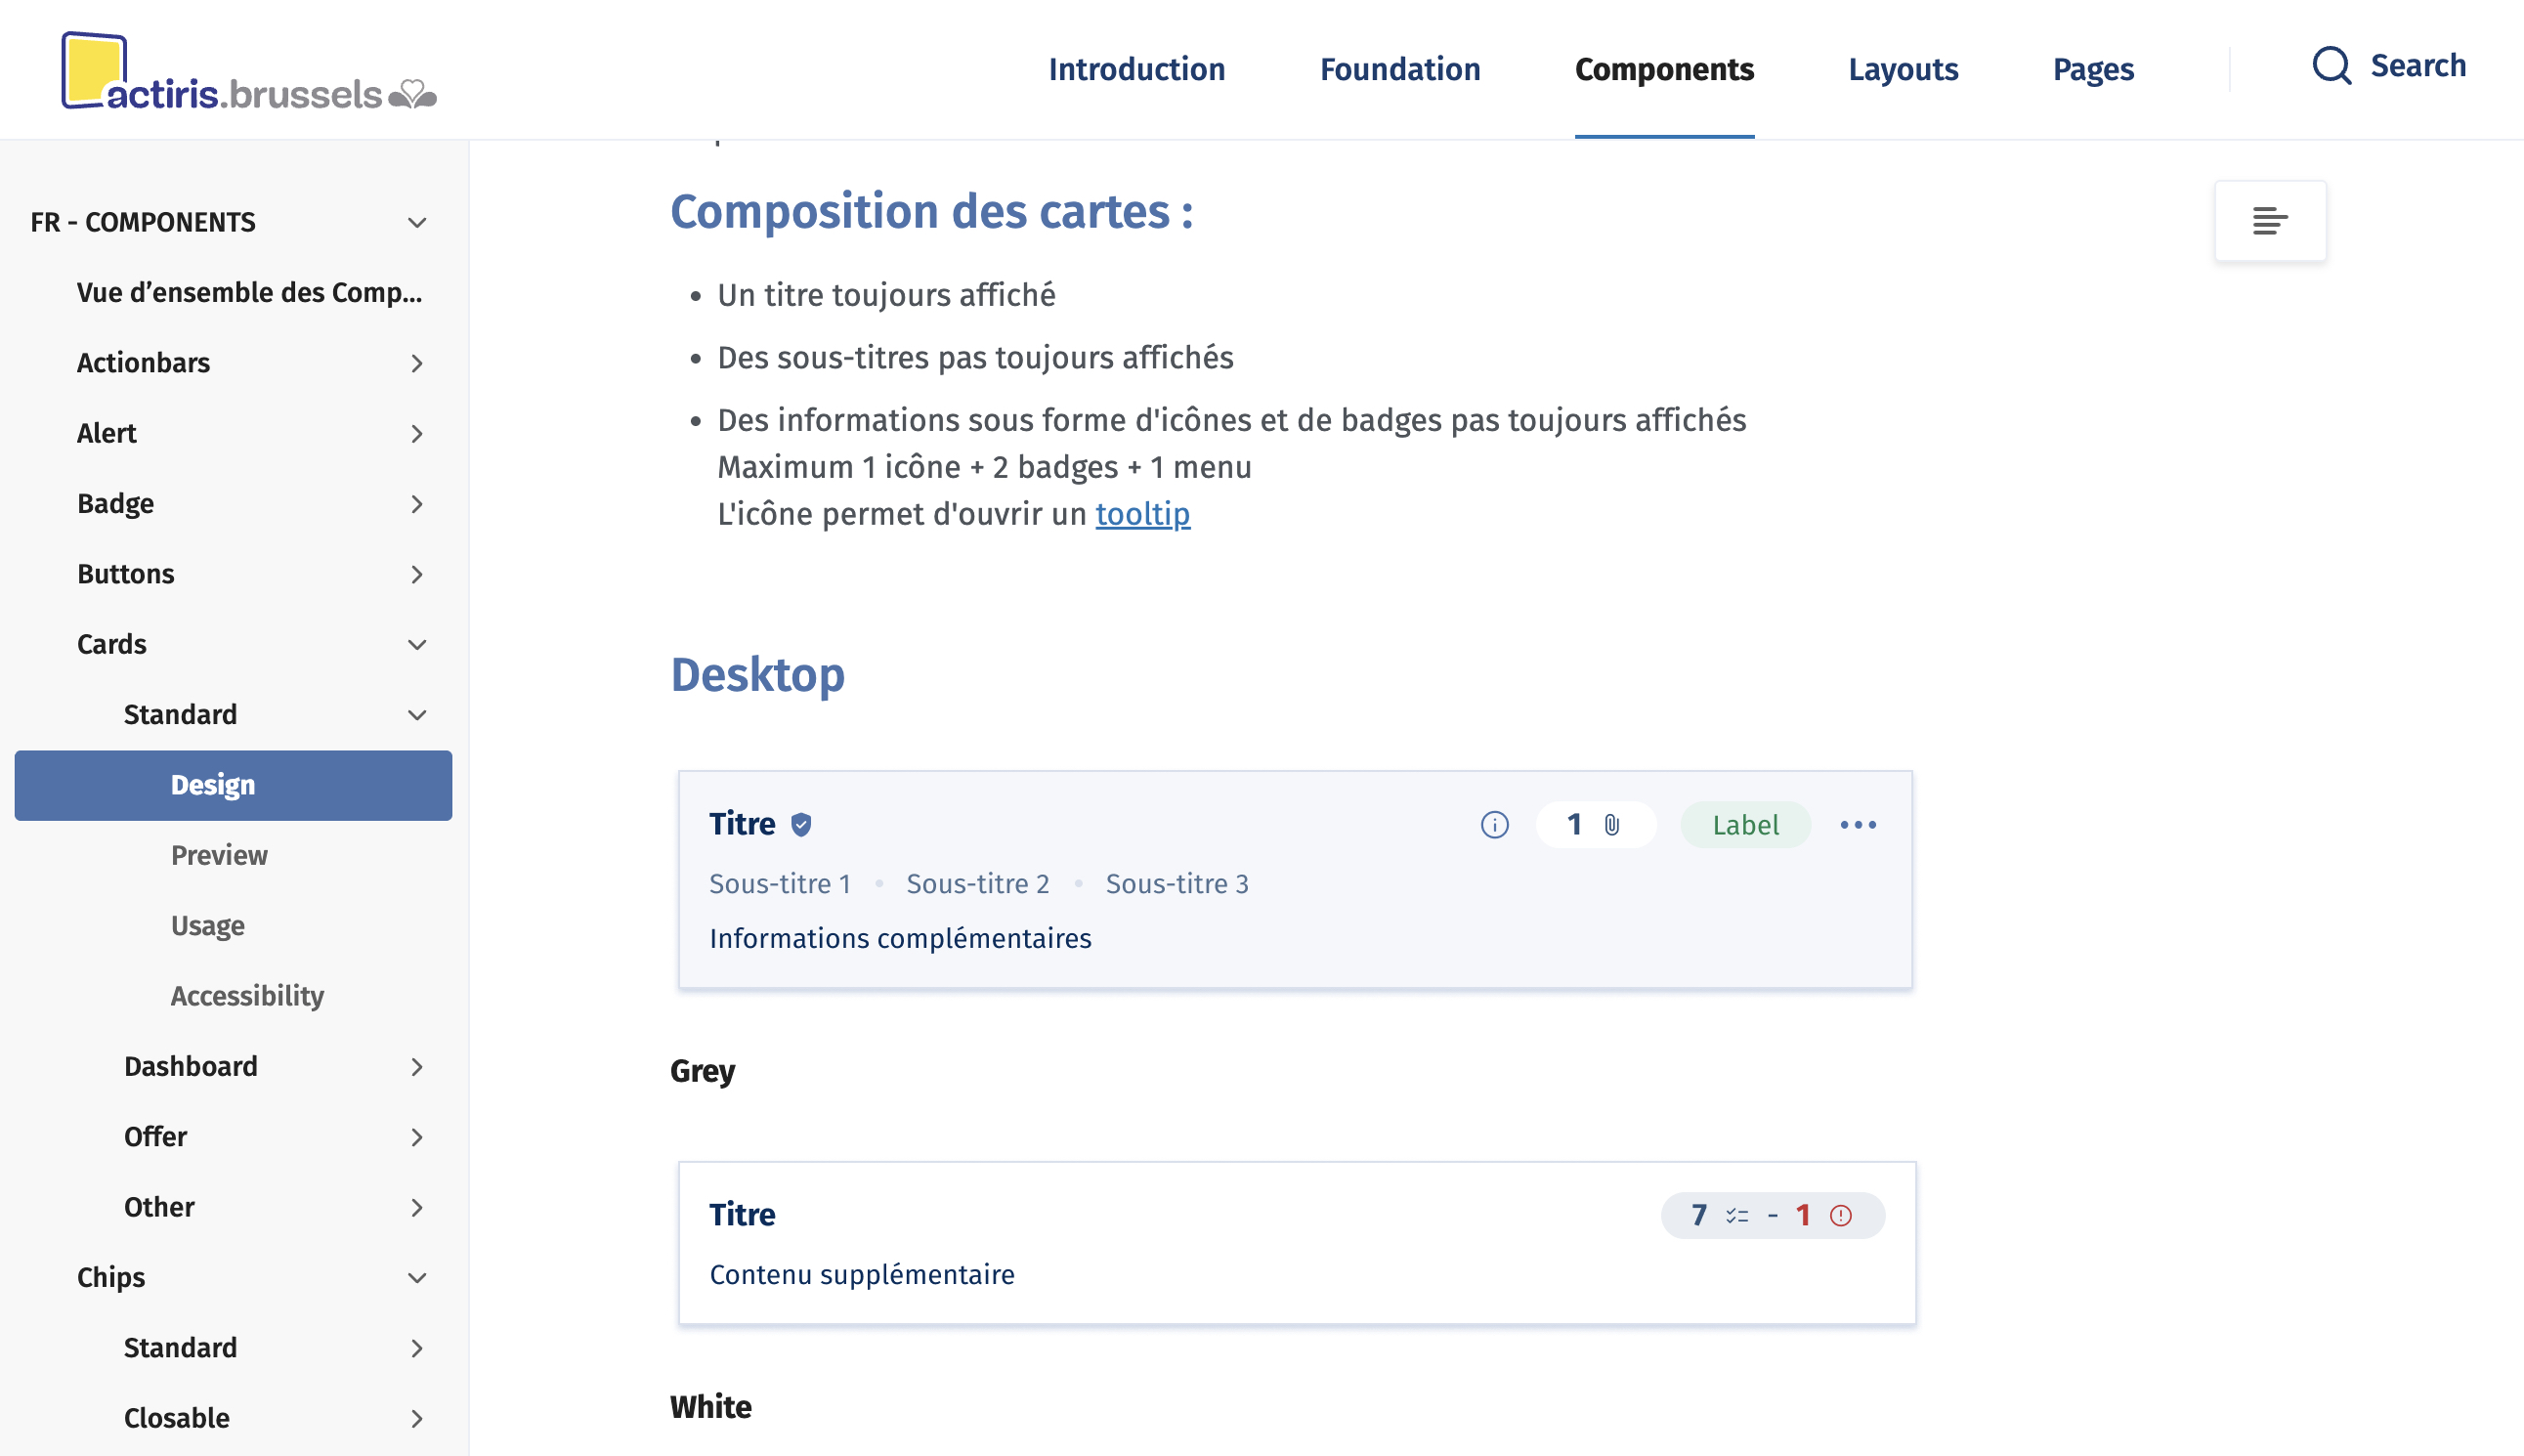Click the Grey caption
This screenshot has width=2524, height=1456.
pyautogui.click(x=702, y=1071)
